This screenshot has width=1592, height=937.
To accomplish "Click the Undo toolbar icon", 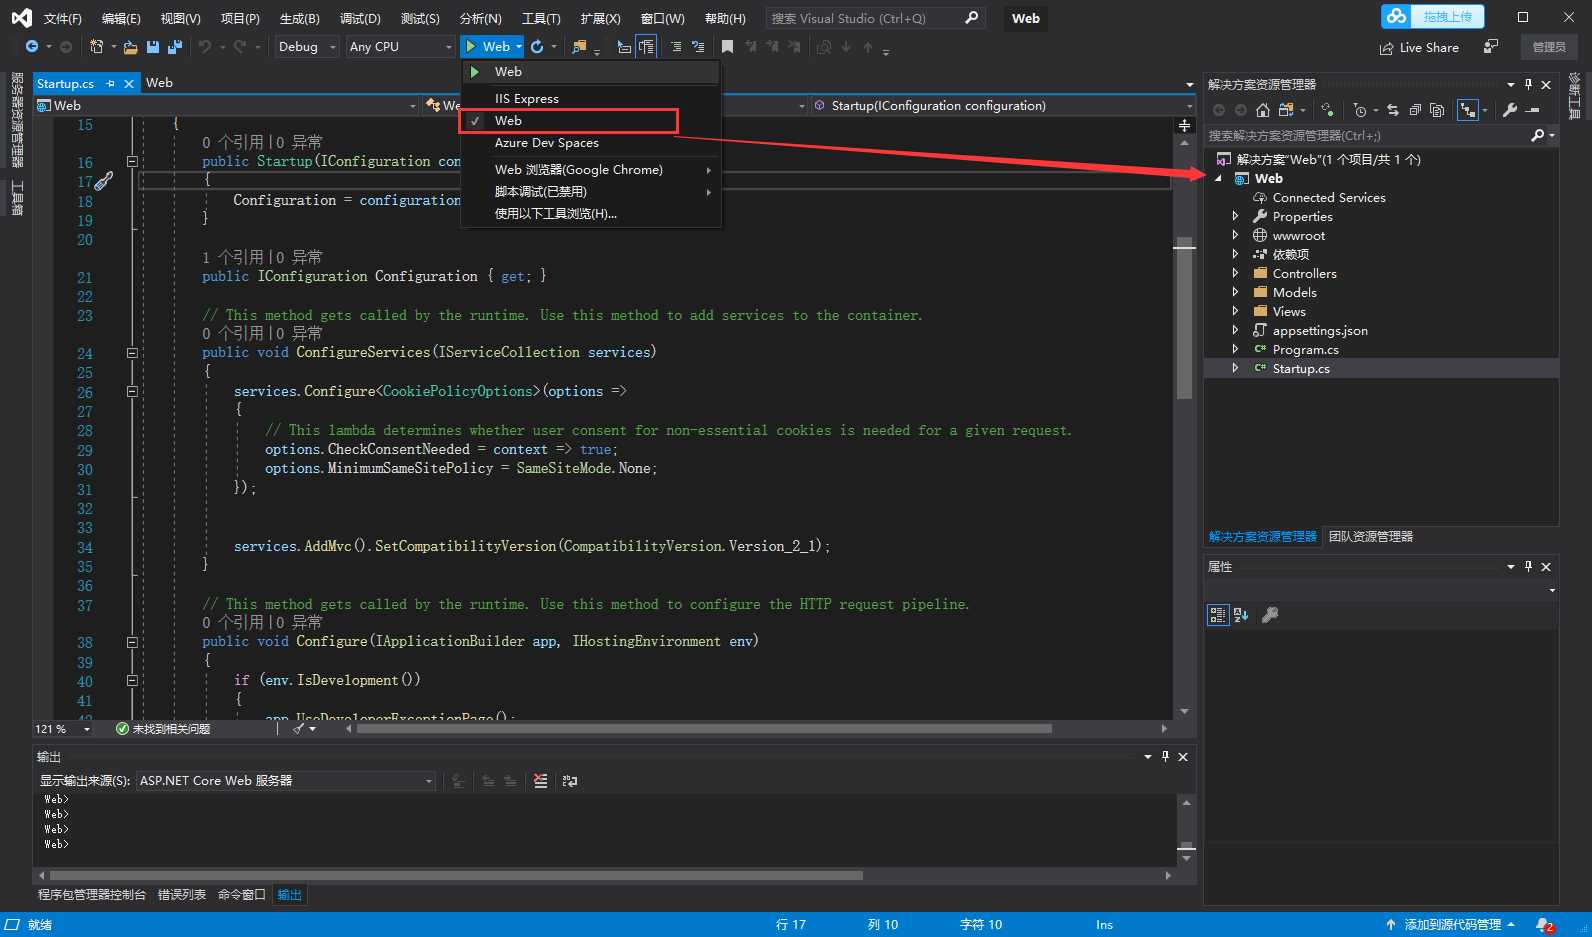I will 205,46.
